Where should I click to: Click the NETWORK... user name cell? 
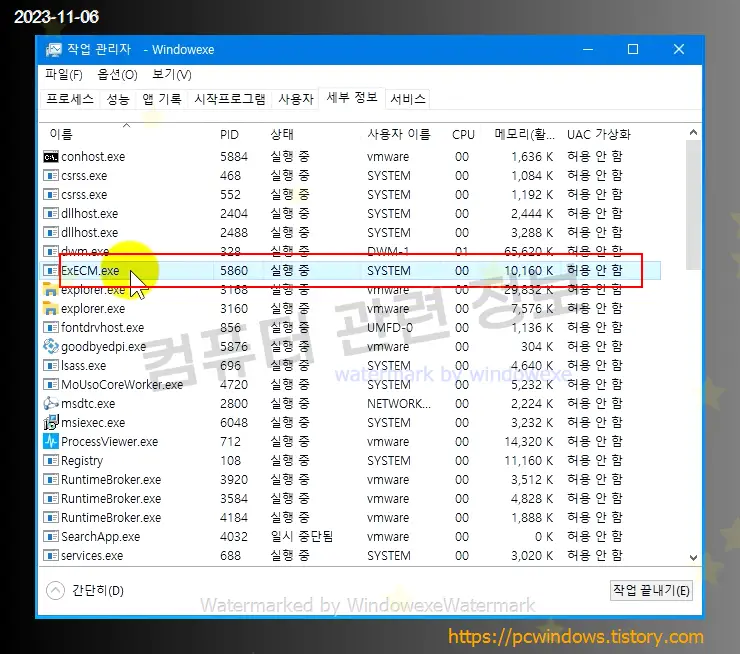coord(399,403)
